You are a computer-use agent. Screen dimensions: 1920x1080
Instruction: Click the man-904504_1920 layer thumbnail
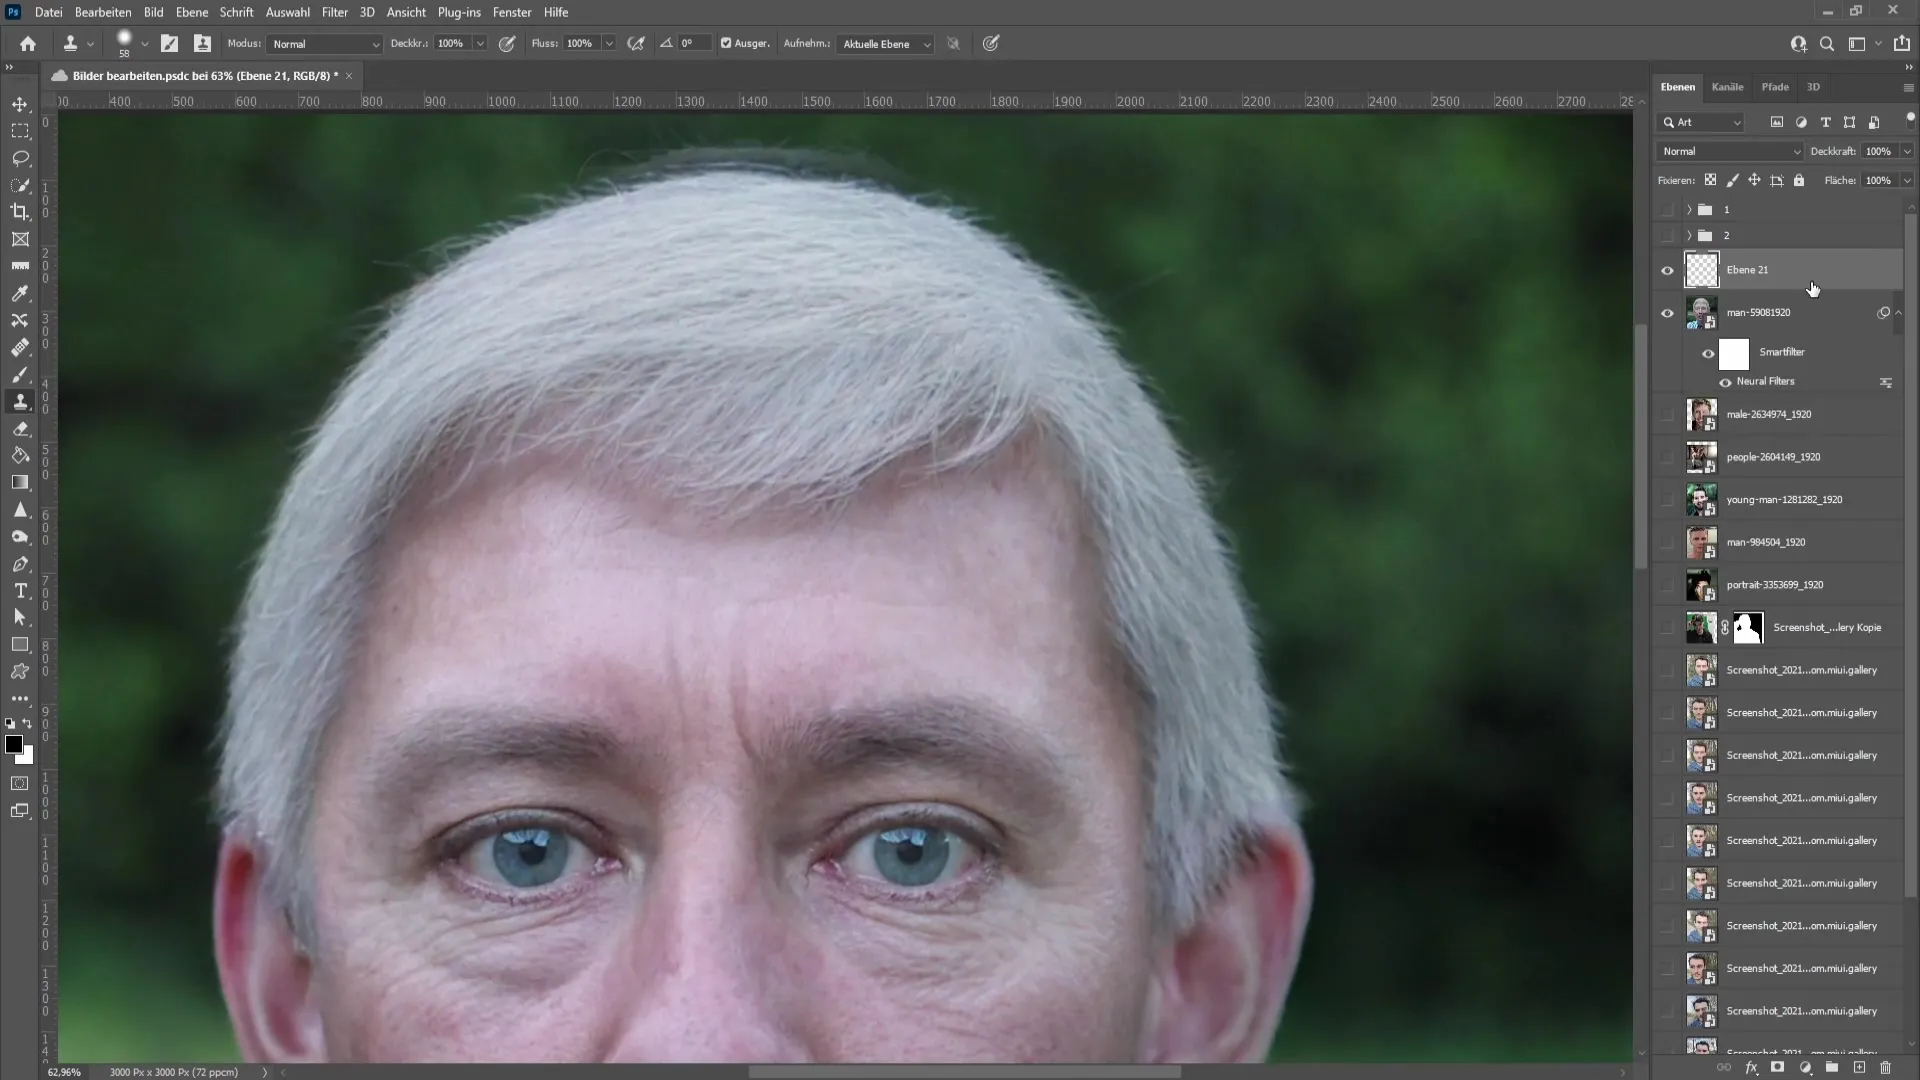point(1701,542)
